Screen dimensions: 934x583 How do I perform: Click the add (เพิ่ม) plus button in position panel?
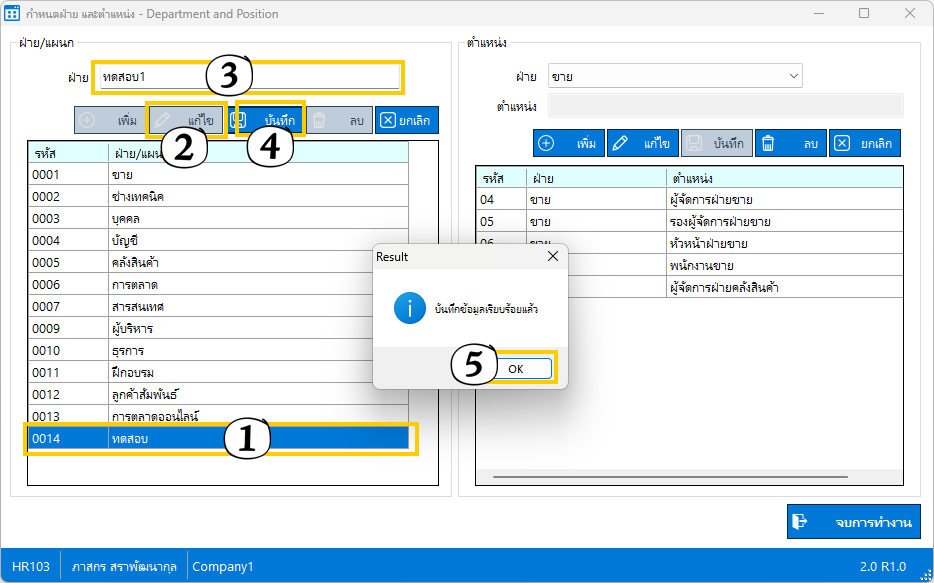click(568, 144)
